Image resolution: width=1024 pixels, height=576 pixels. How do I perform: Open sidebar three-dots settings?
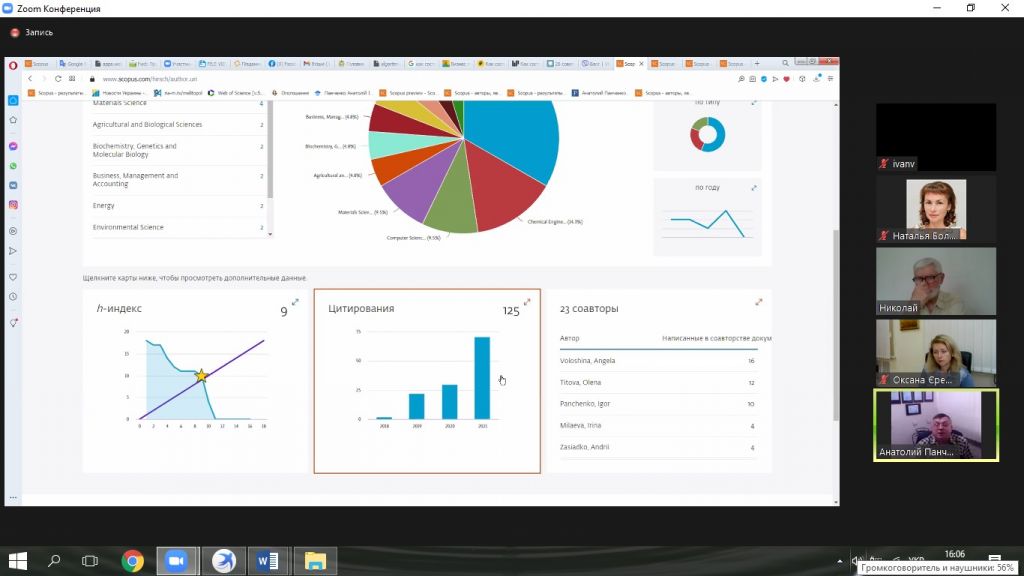(x=13, y=498)
